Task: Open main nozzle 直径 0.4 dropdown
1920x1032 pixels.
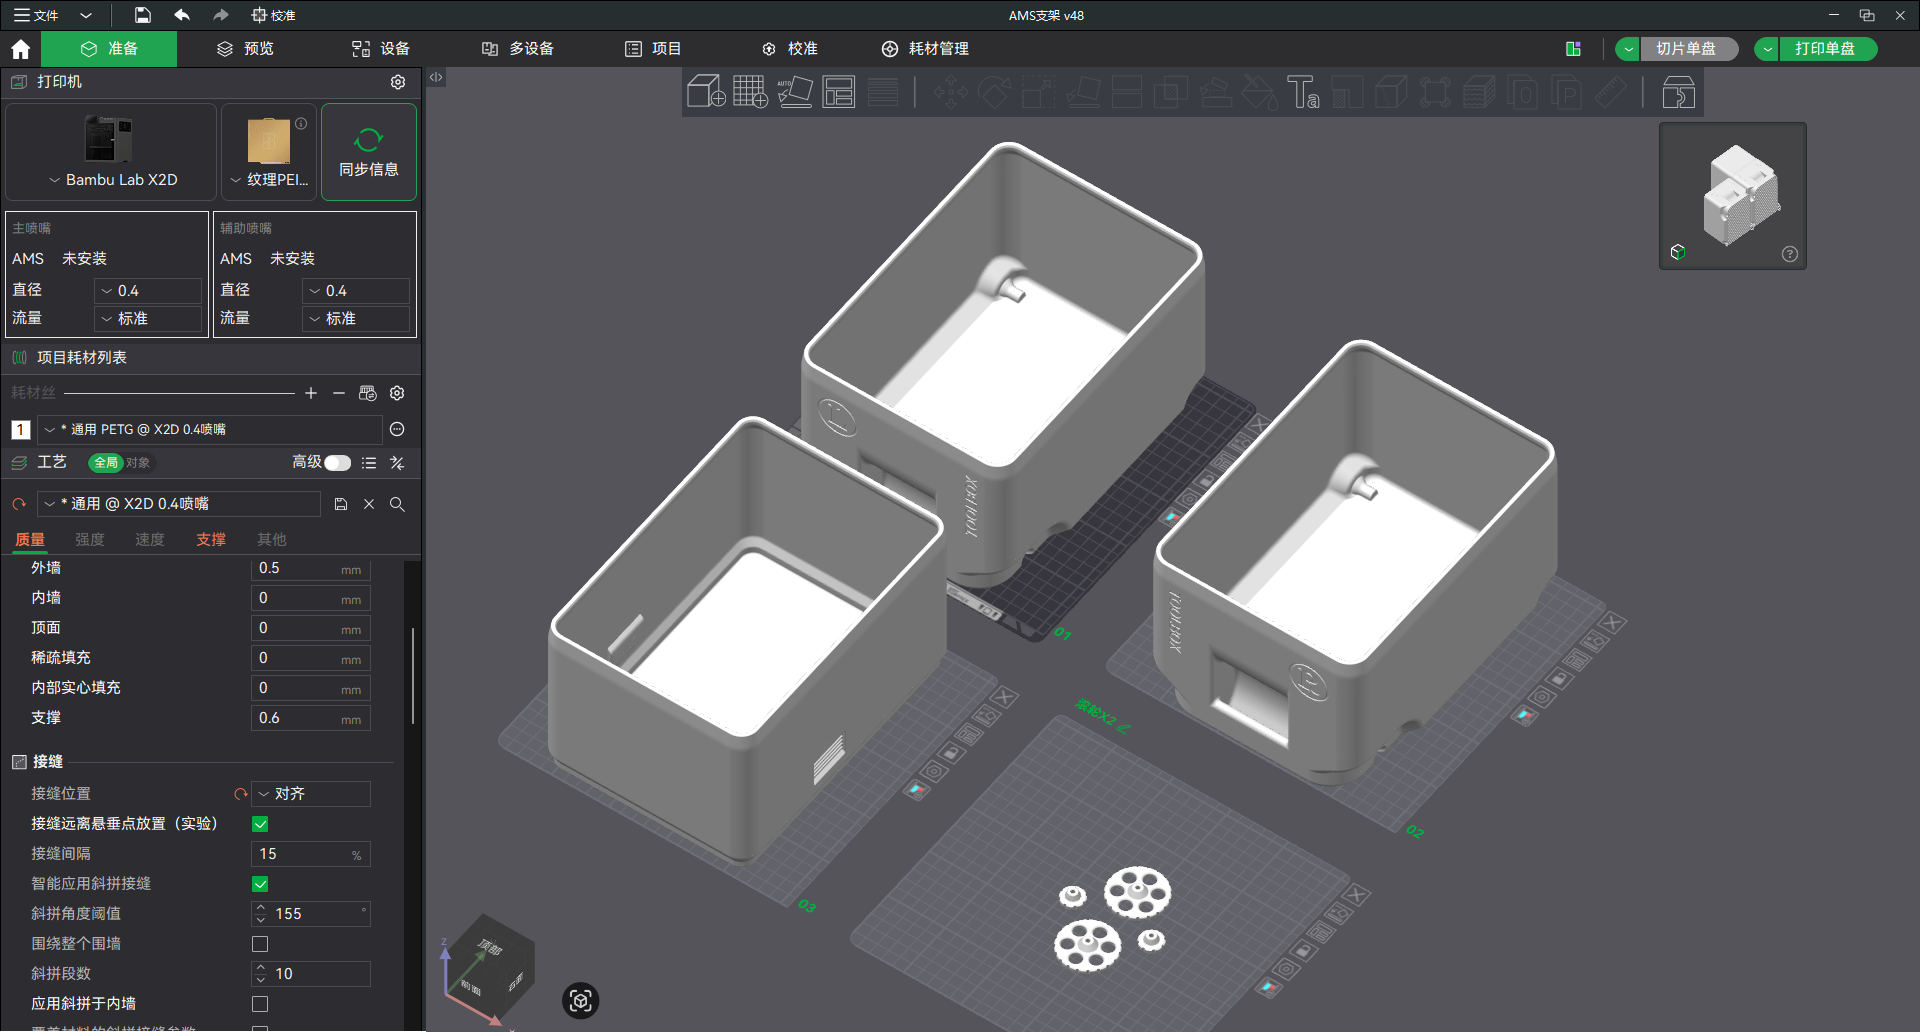Action: pyautogui.click(x=149, y=291)
